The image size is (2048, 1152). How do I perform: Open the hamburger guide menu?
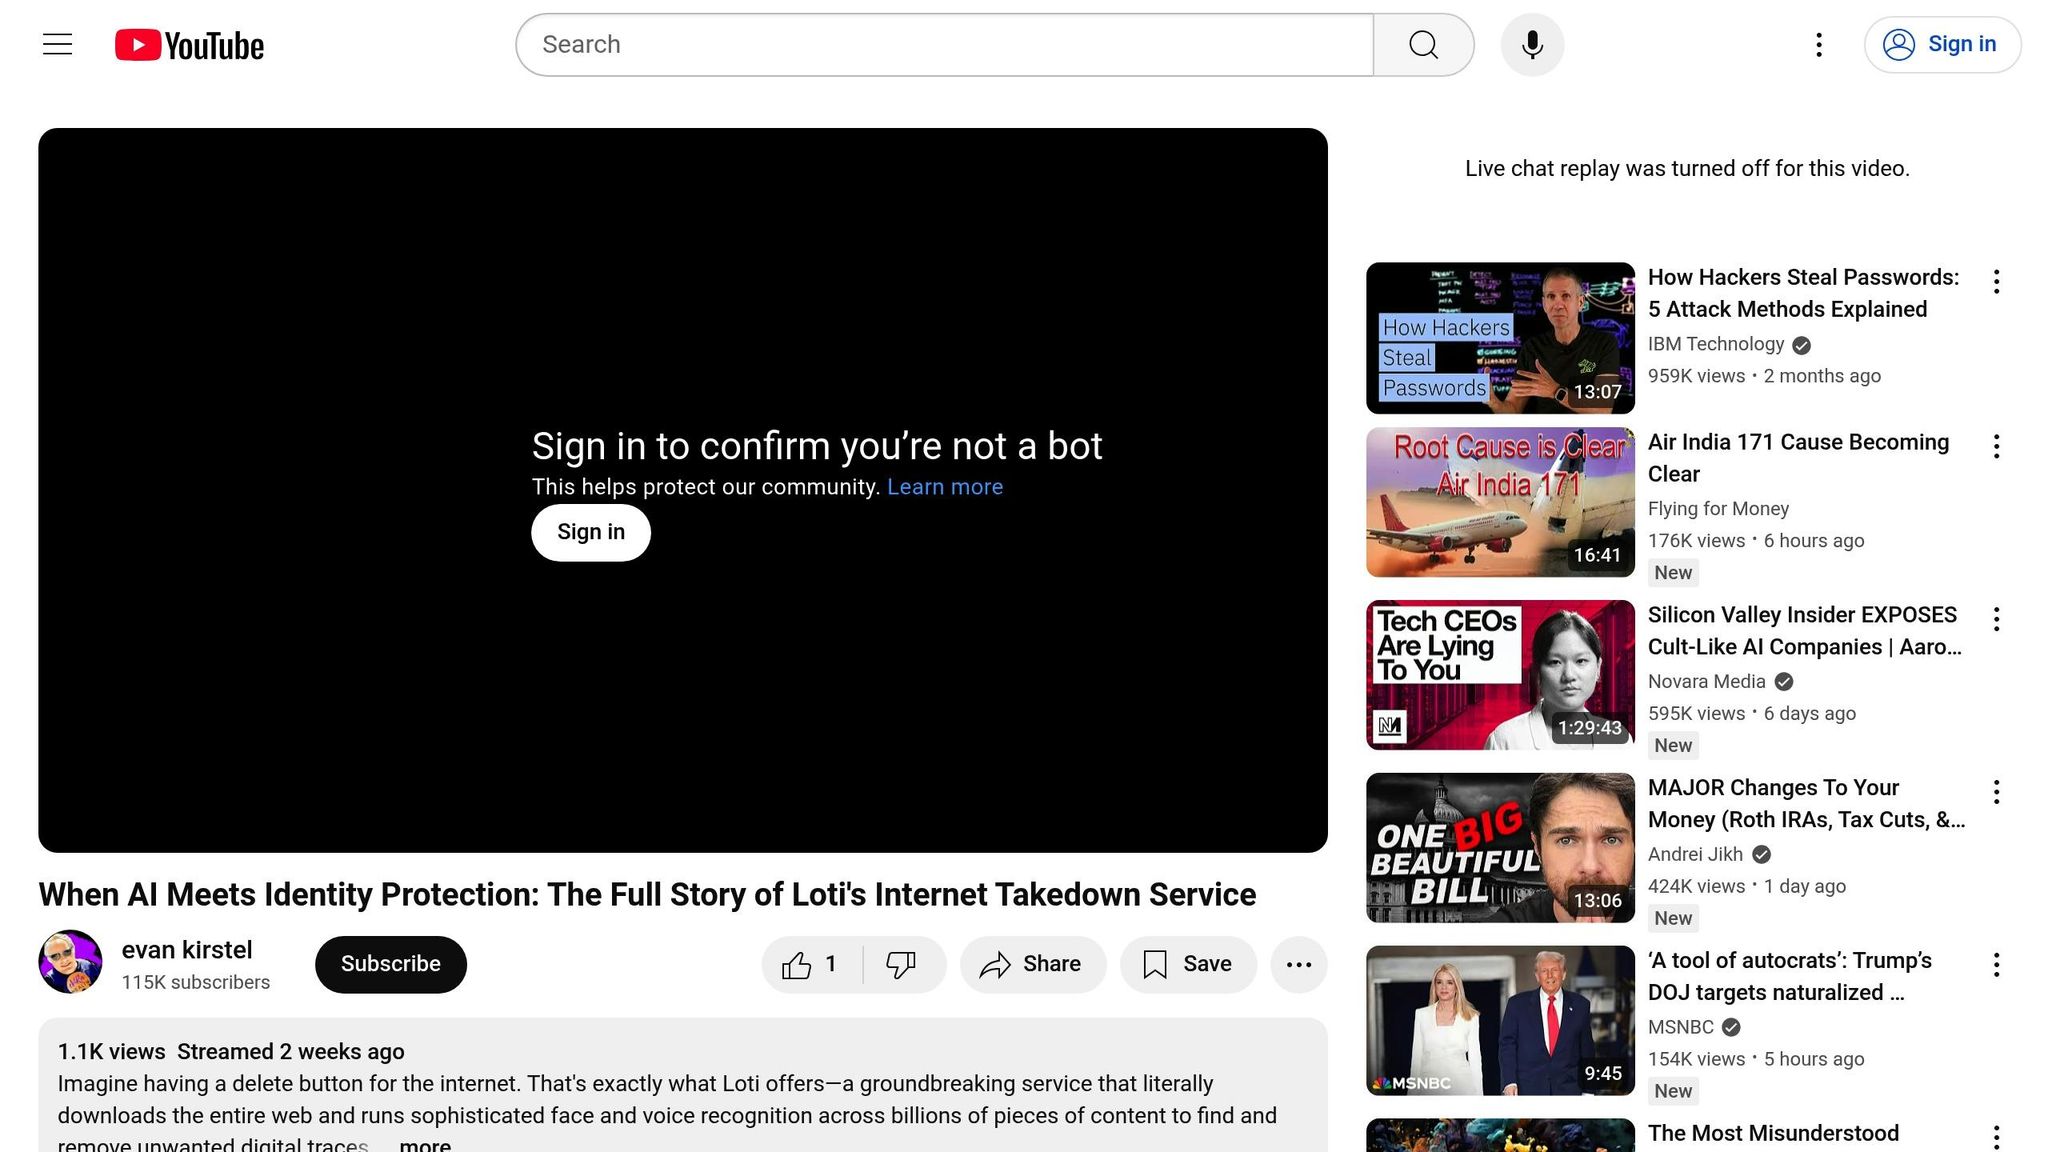click(x=58, y=45)
